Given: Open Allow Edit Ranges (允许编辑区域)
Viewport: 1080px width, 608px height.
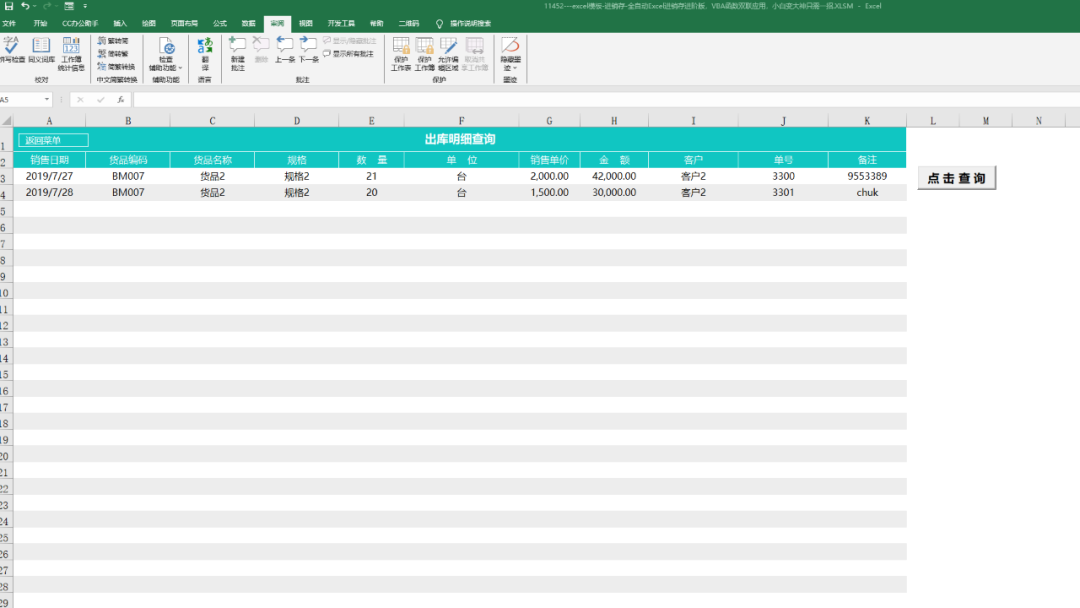Looking at the screenshot, I should pos(448,54).
